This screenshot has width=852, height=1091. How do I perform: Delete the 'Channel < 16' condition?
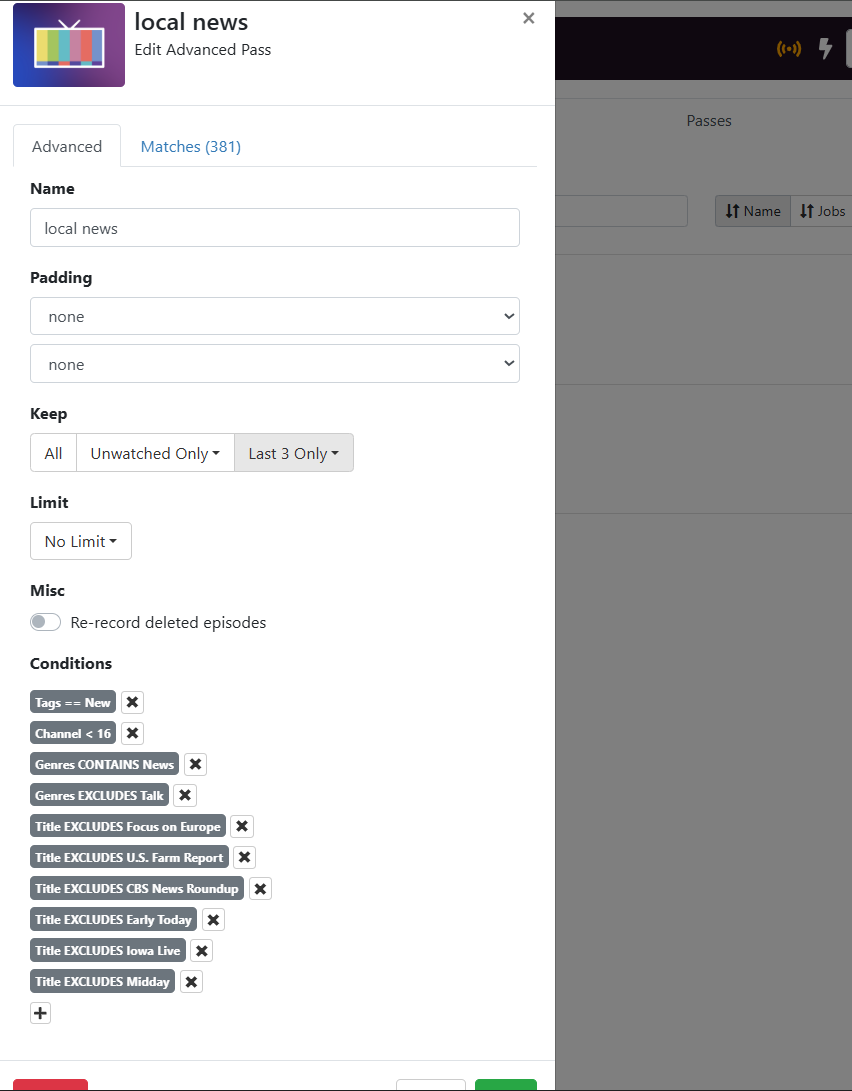point(132,733)
